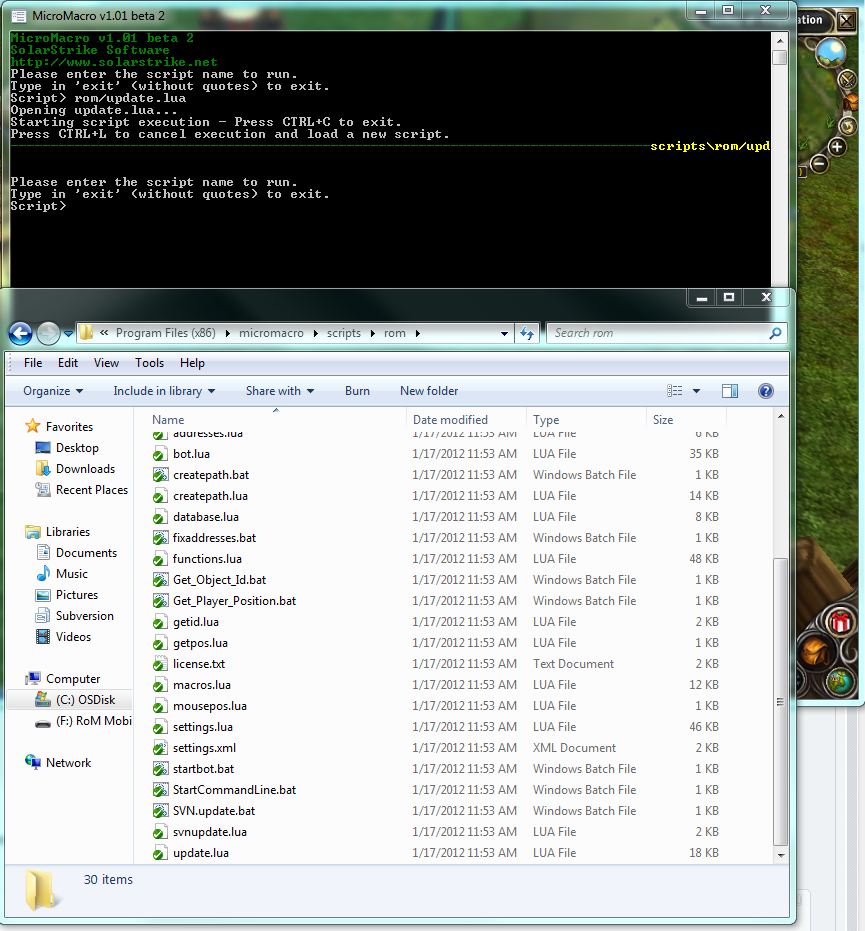The image size is (865, 931).
Task: Toggle the preview pane icon
Action: [x=730, y=391]
